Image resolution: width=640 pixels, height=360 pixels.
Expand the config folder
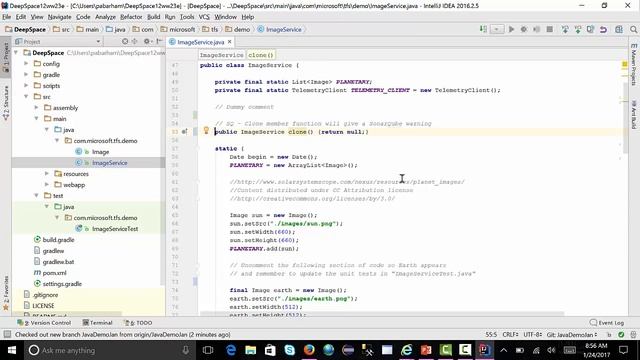[x=26, y=64]
